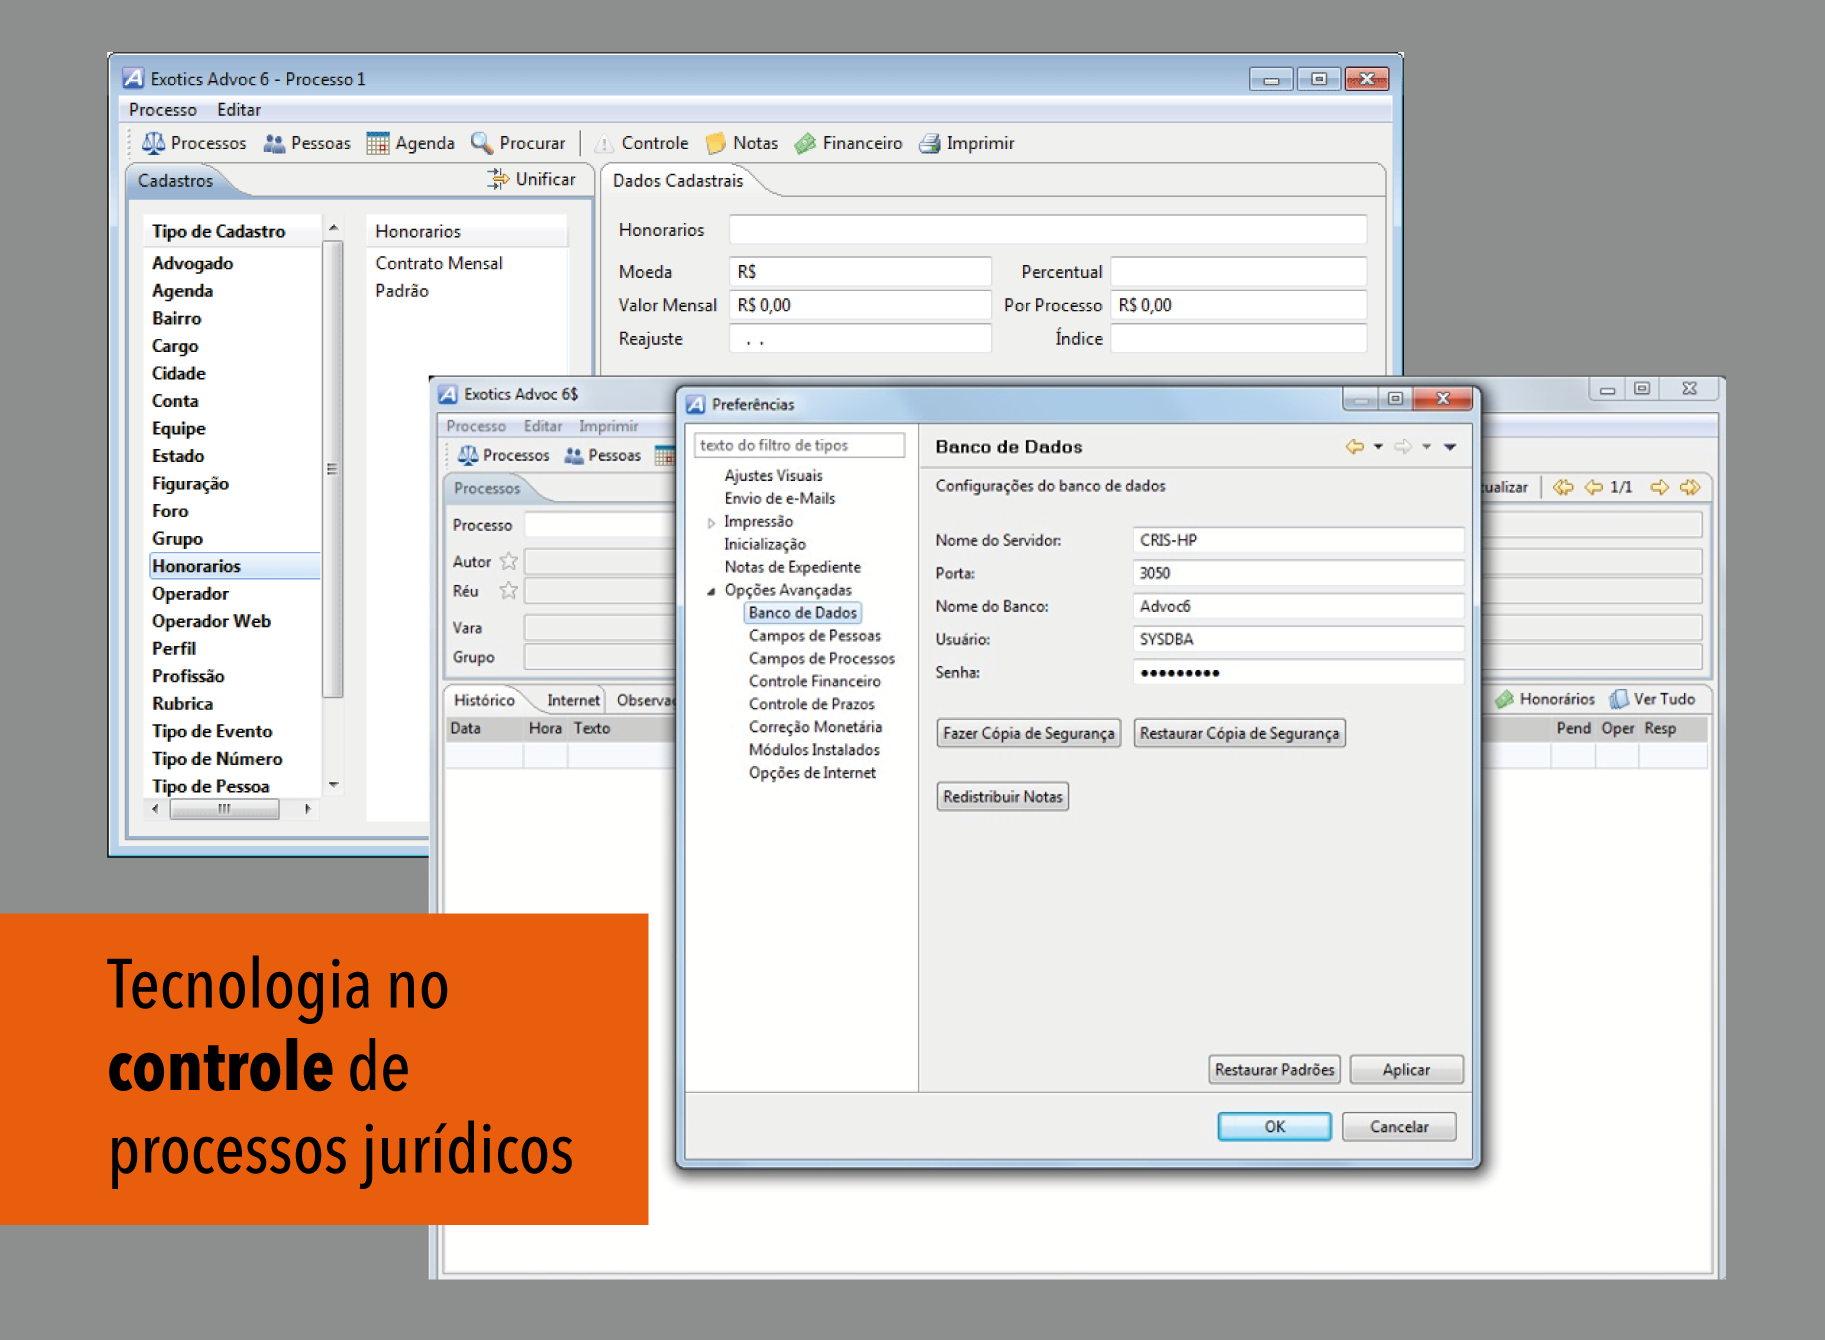
Task: Click the Pessoas toolbar icon
Action: [x=274, y=143]
